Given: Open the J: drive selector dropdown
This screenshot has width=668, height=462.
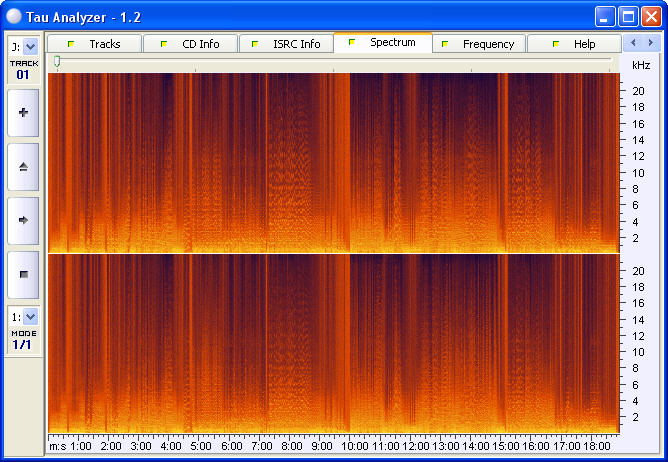Looking at the screenshot, I should click(30, 46).
